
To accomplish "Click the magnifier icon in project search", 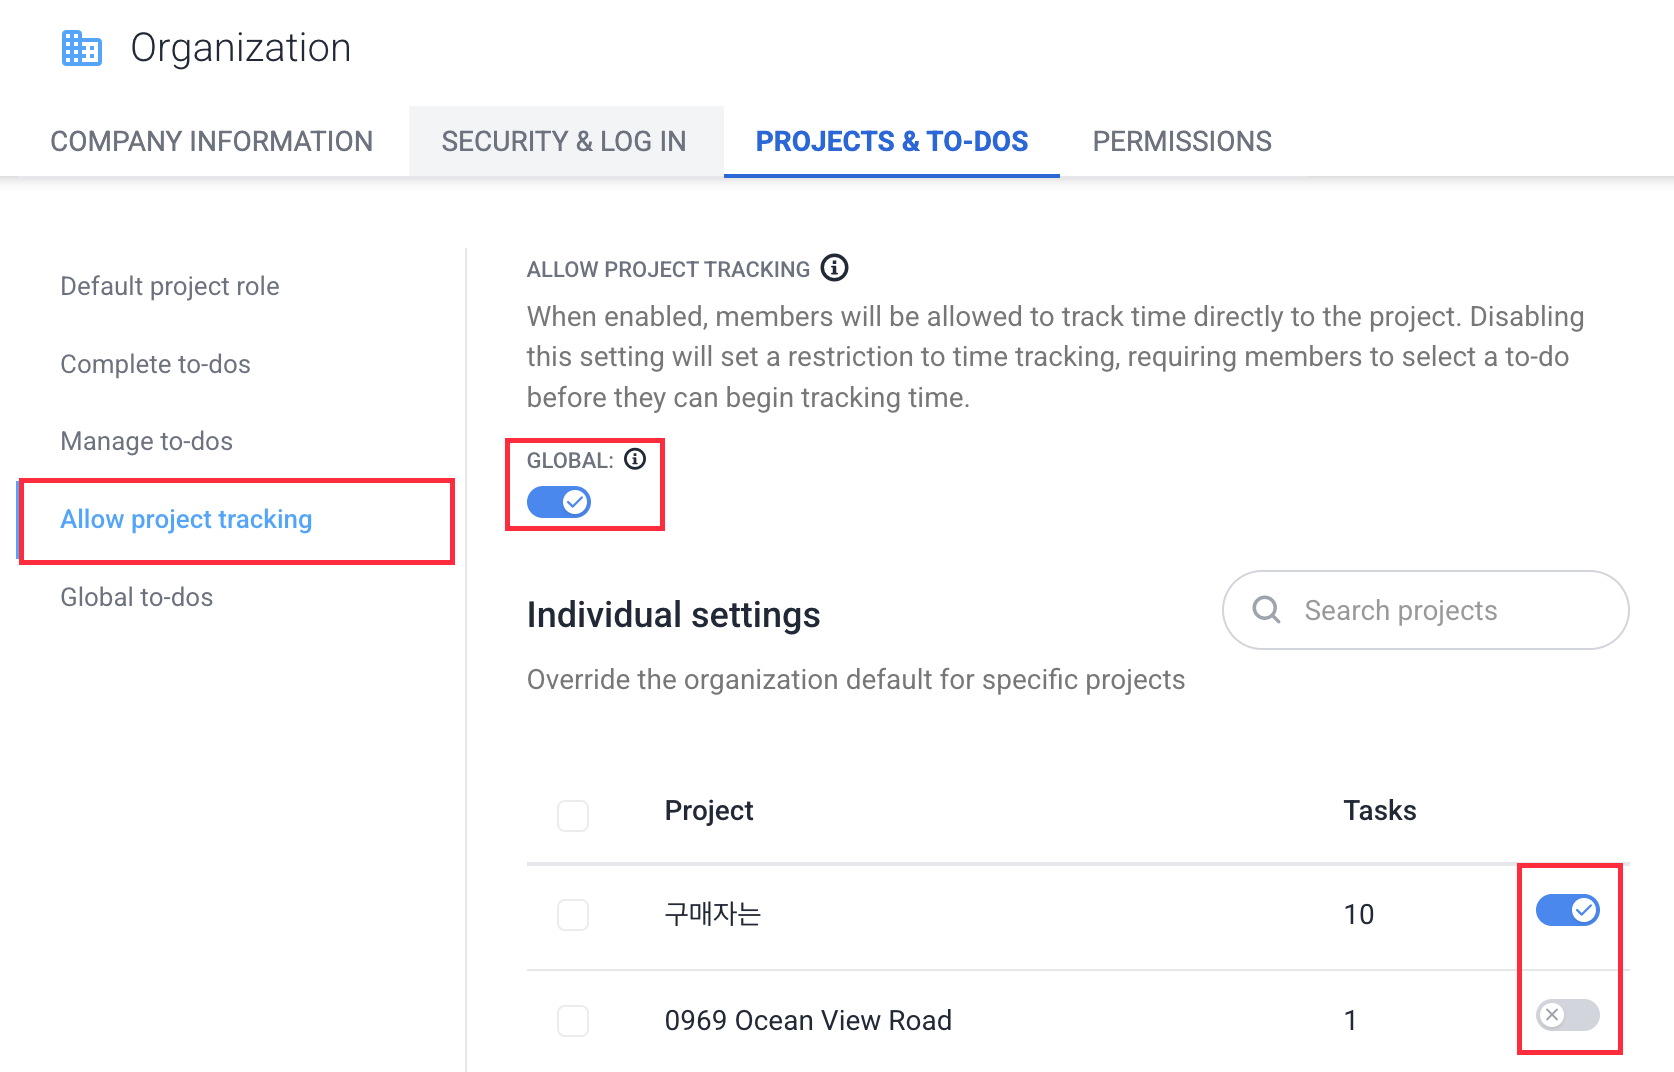I will click(1266, 609).
